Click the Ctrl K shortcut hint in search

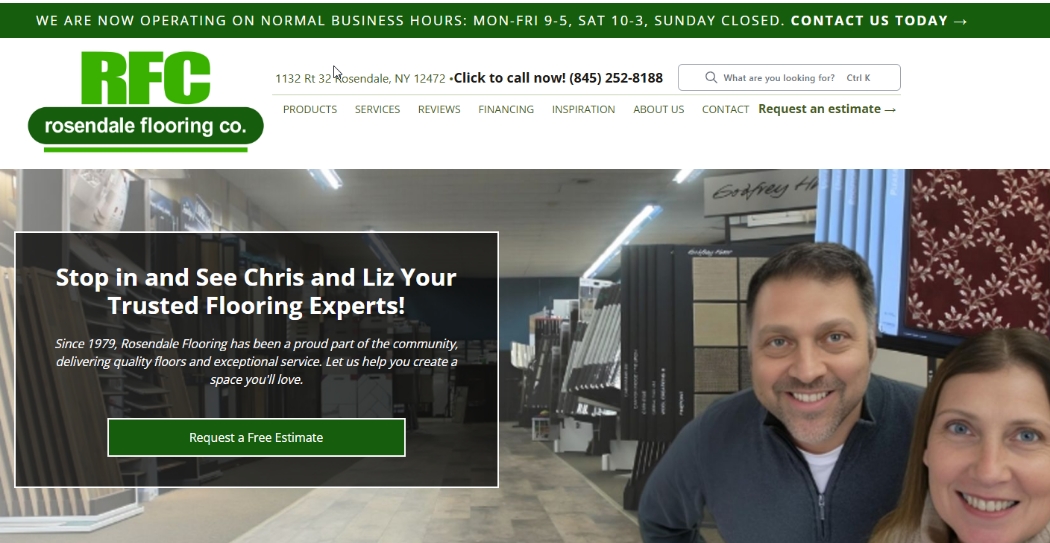(858, 78)
